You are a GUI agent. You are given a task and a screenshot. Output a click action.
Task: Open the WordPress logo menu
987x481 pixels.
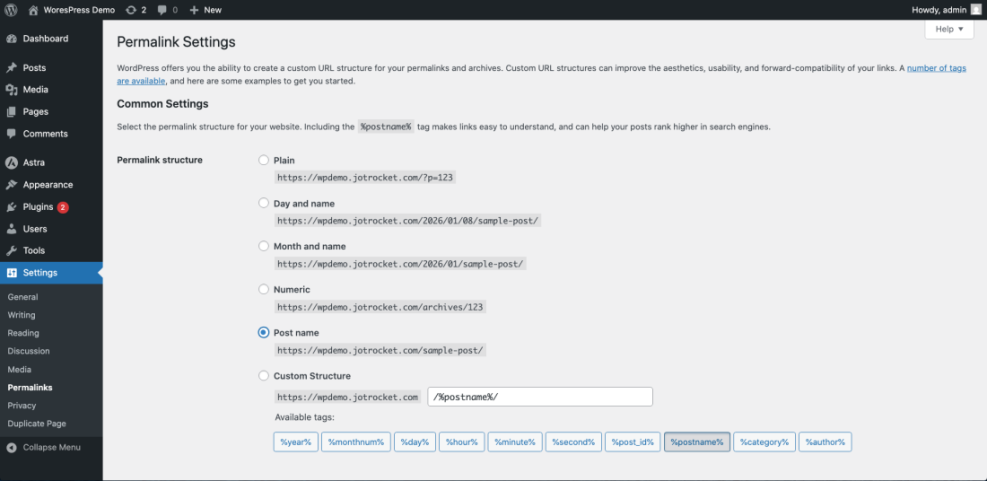pyautogui.click(x=11, y=10)
